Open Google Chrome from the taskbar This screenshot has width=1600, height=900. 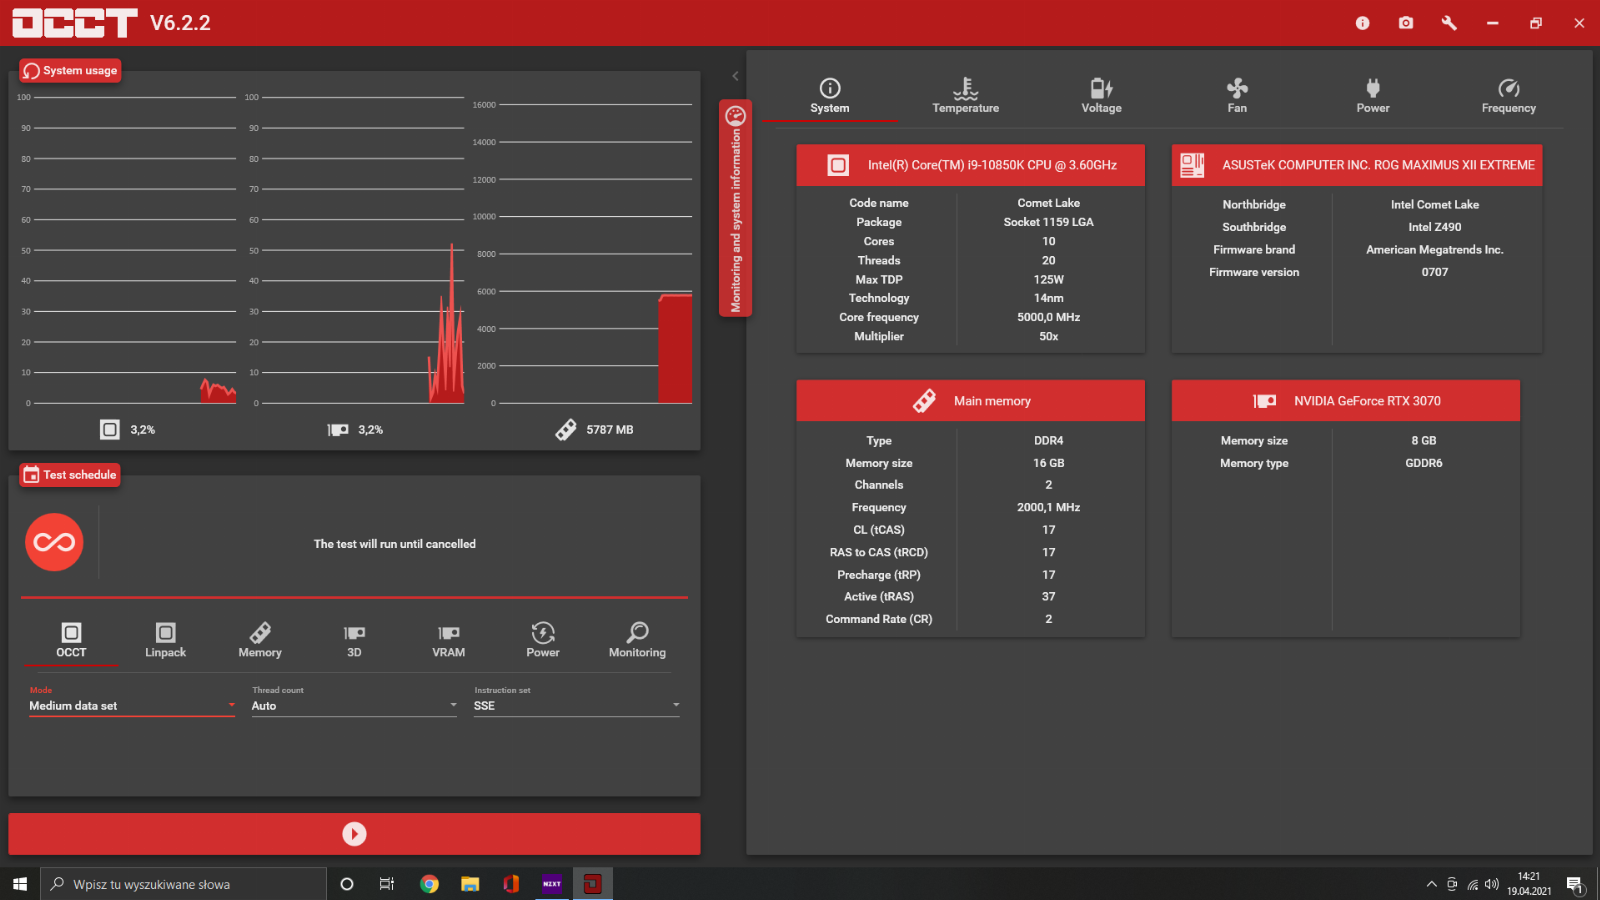pos(429,884)
